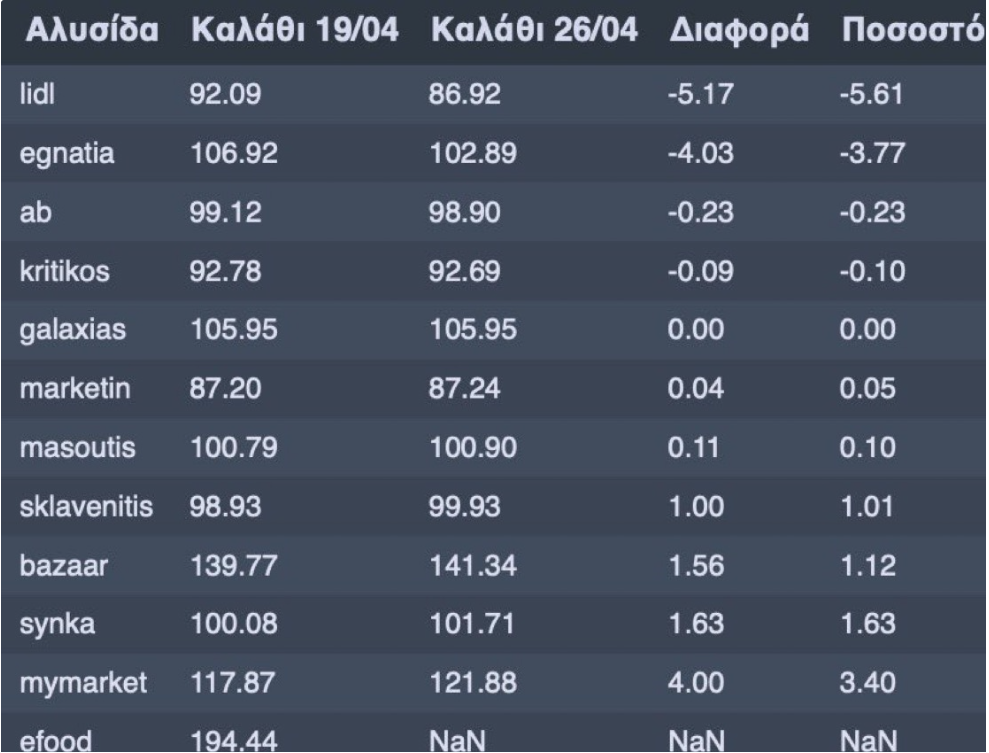
Task: Click the Ποσοστό column header
Action: [x=913, y=30]
